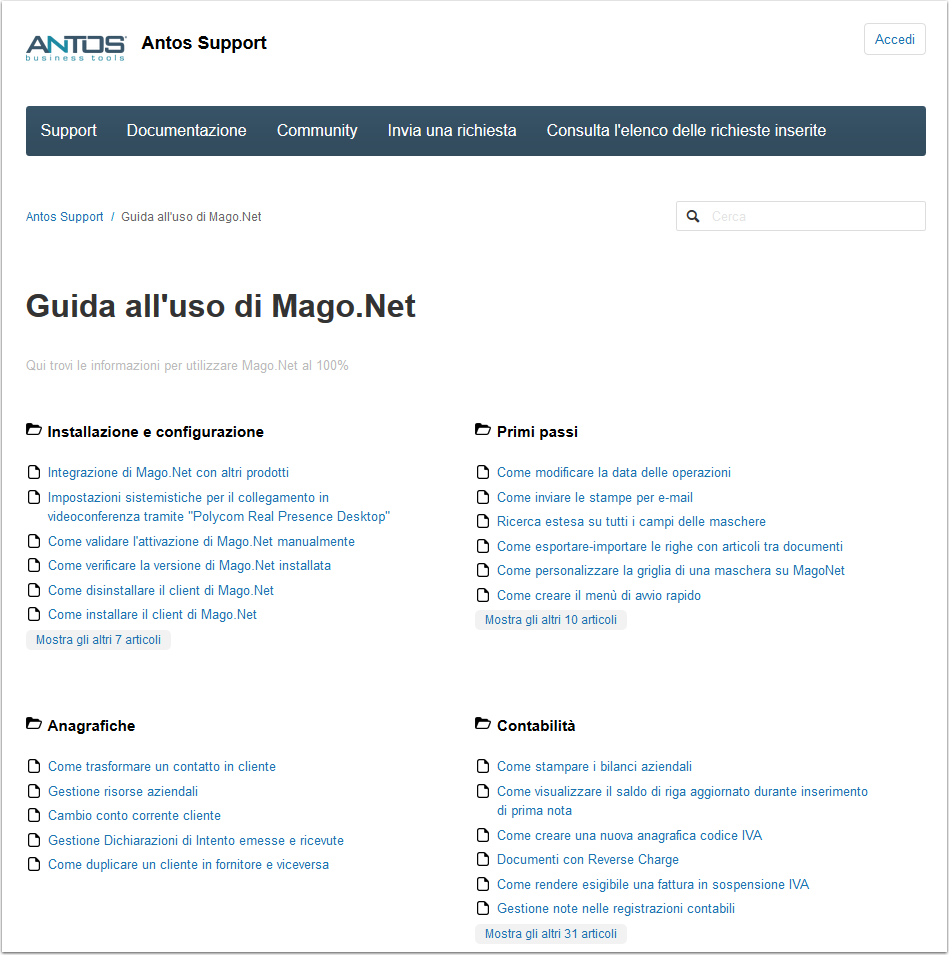Click document icon next to Come personalizzare la griglia

(x=483, y=570)
